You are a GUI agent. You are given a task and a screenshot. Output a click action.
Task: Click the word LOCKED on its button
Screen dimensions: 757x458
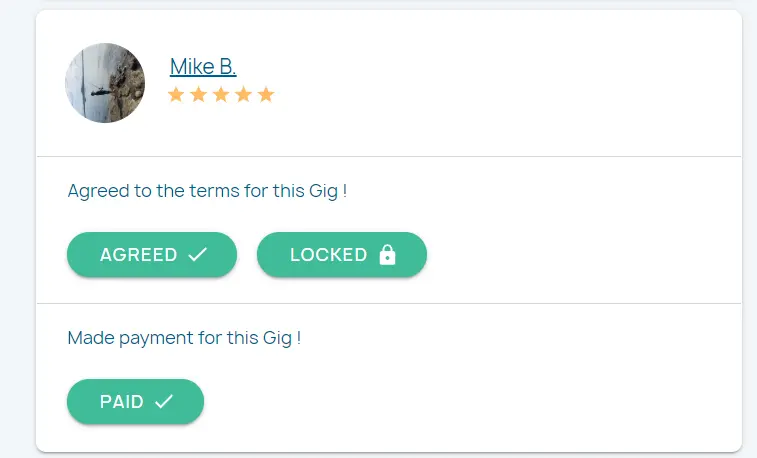point(328,255)
